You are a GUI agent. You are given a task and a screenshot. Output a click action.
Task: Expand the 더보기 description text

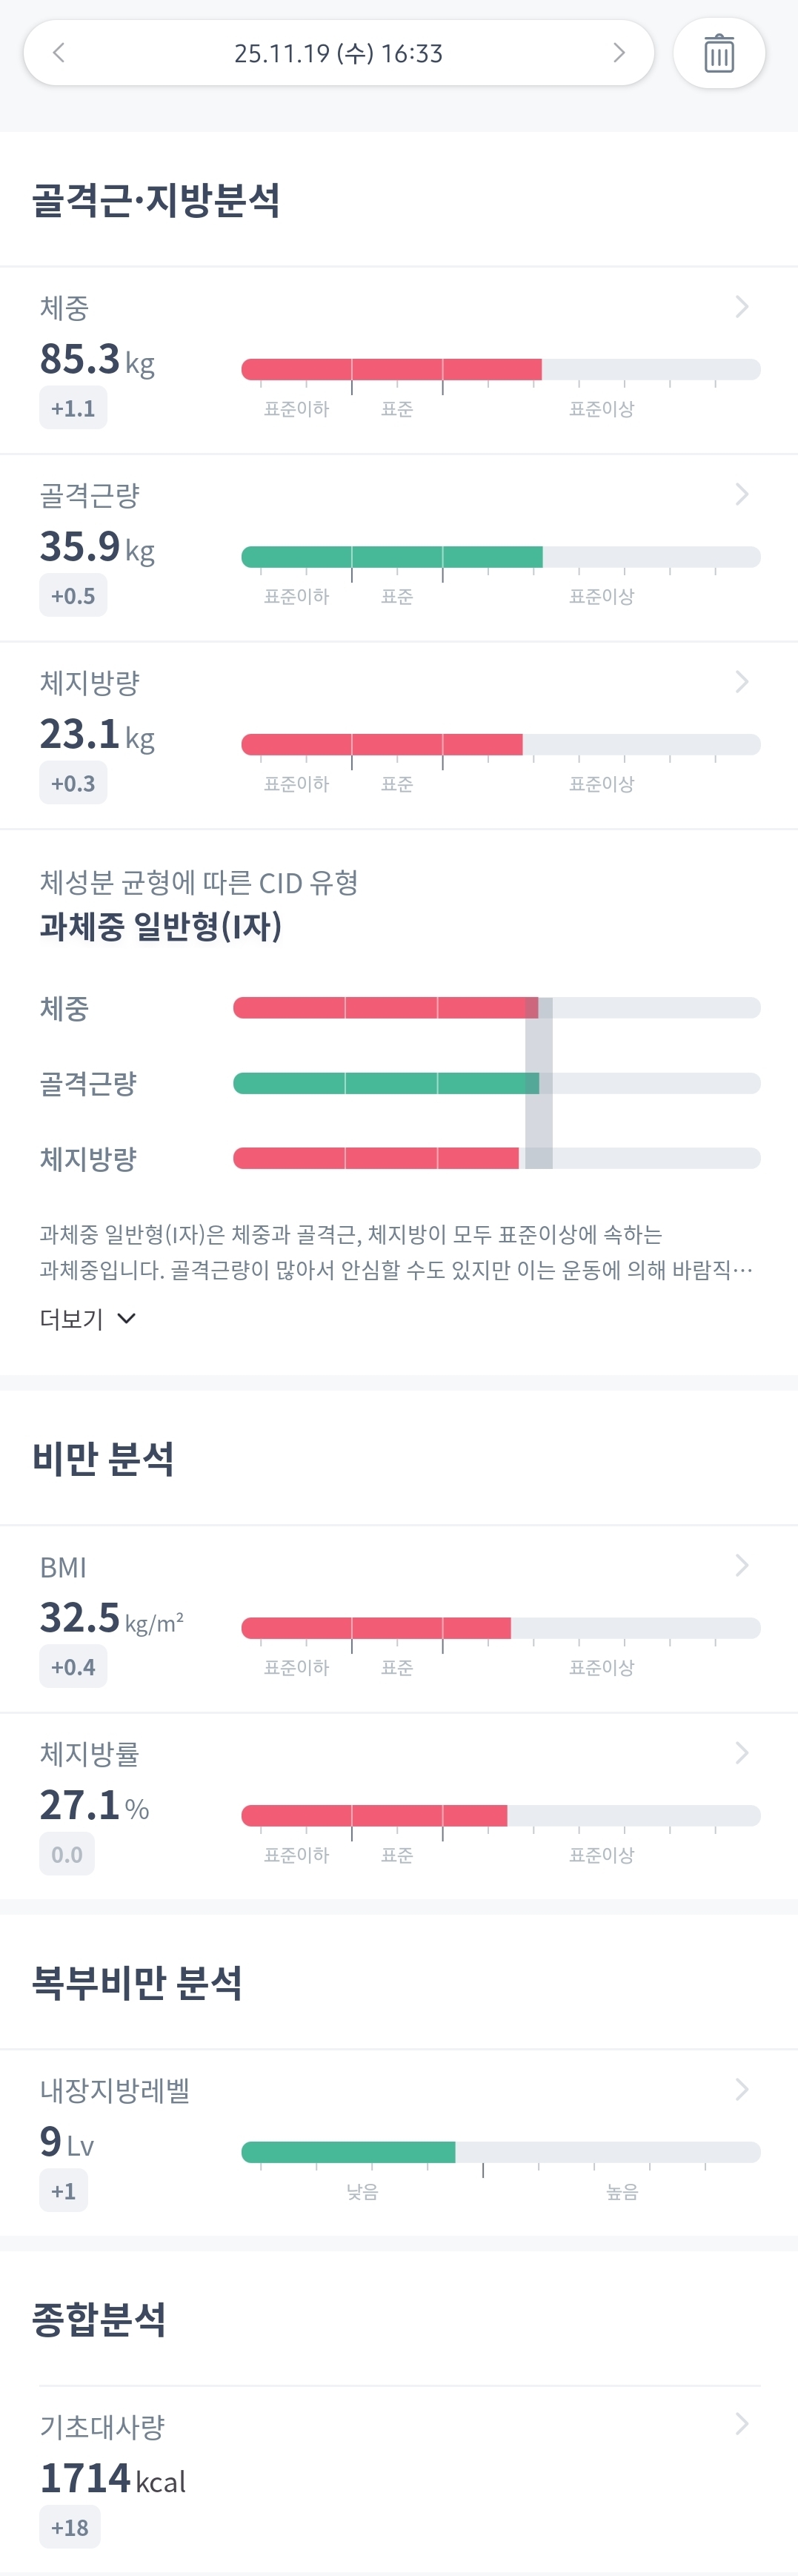87,1319
